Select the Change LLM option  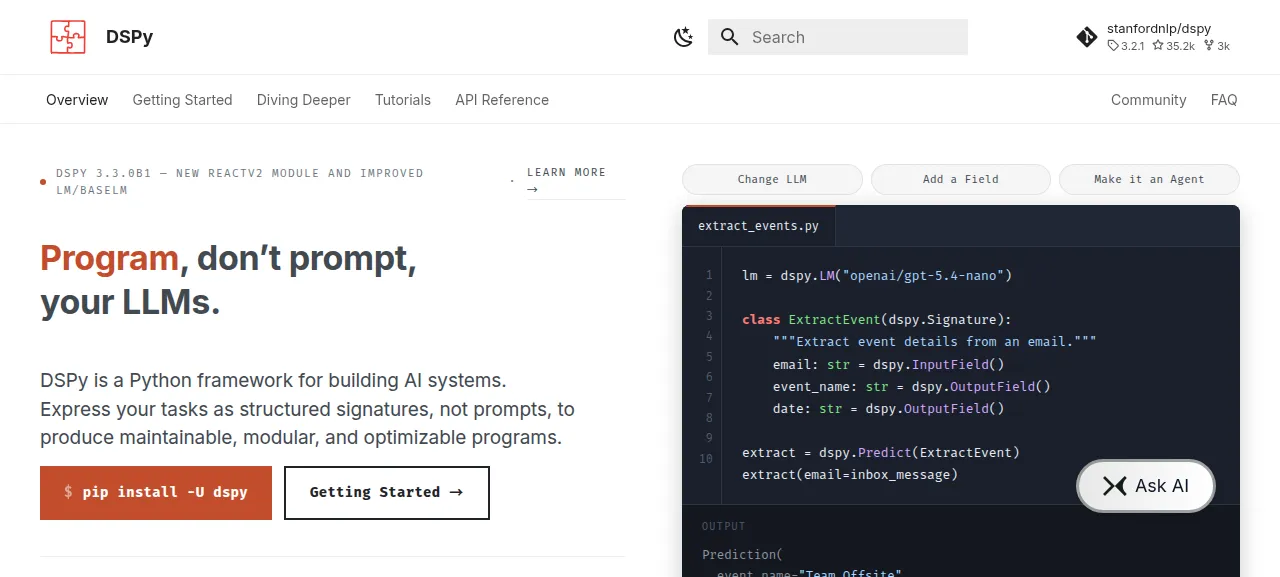tap(772, 179)
